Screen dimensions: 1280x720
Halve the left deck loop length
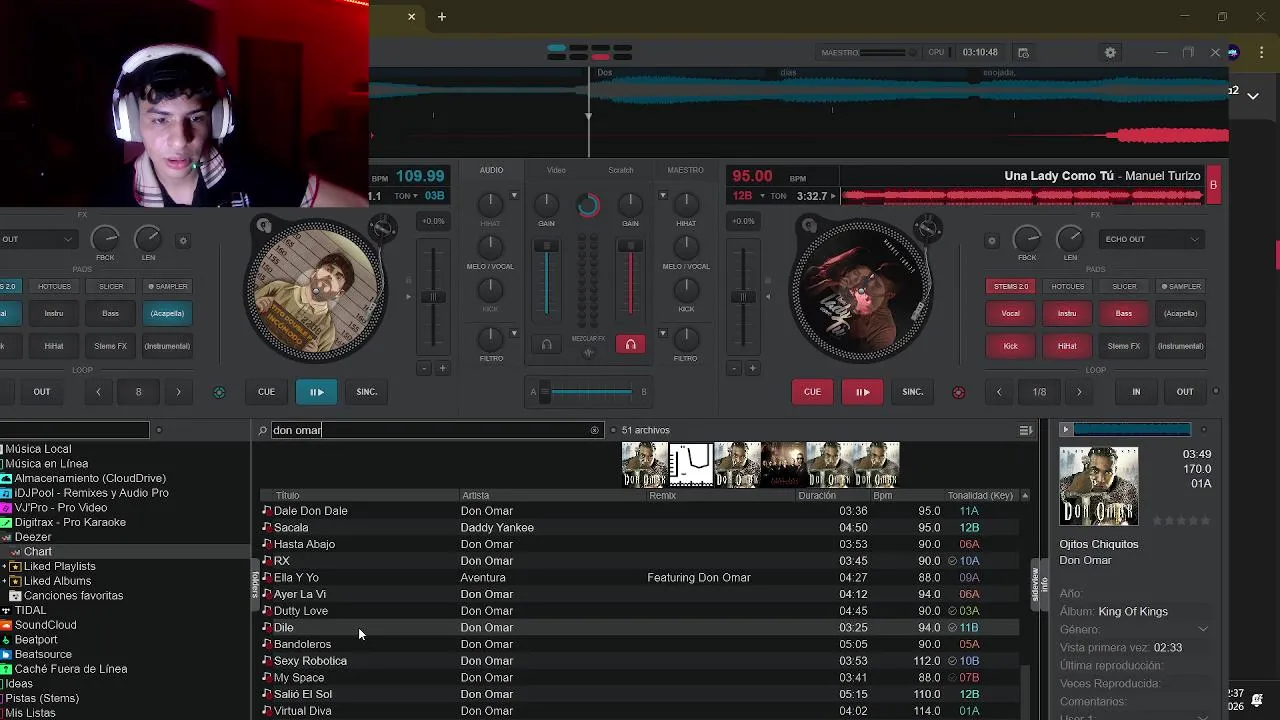click(x=98, y=392)
